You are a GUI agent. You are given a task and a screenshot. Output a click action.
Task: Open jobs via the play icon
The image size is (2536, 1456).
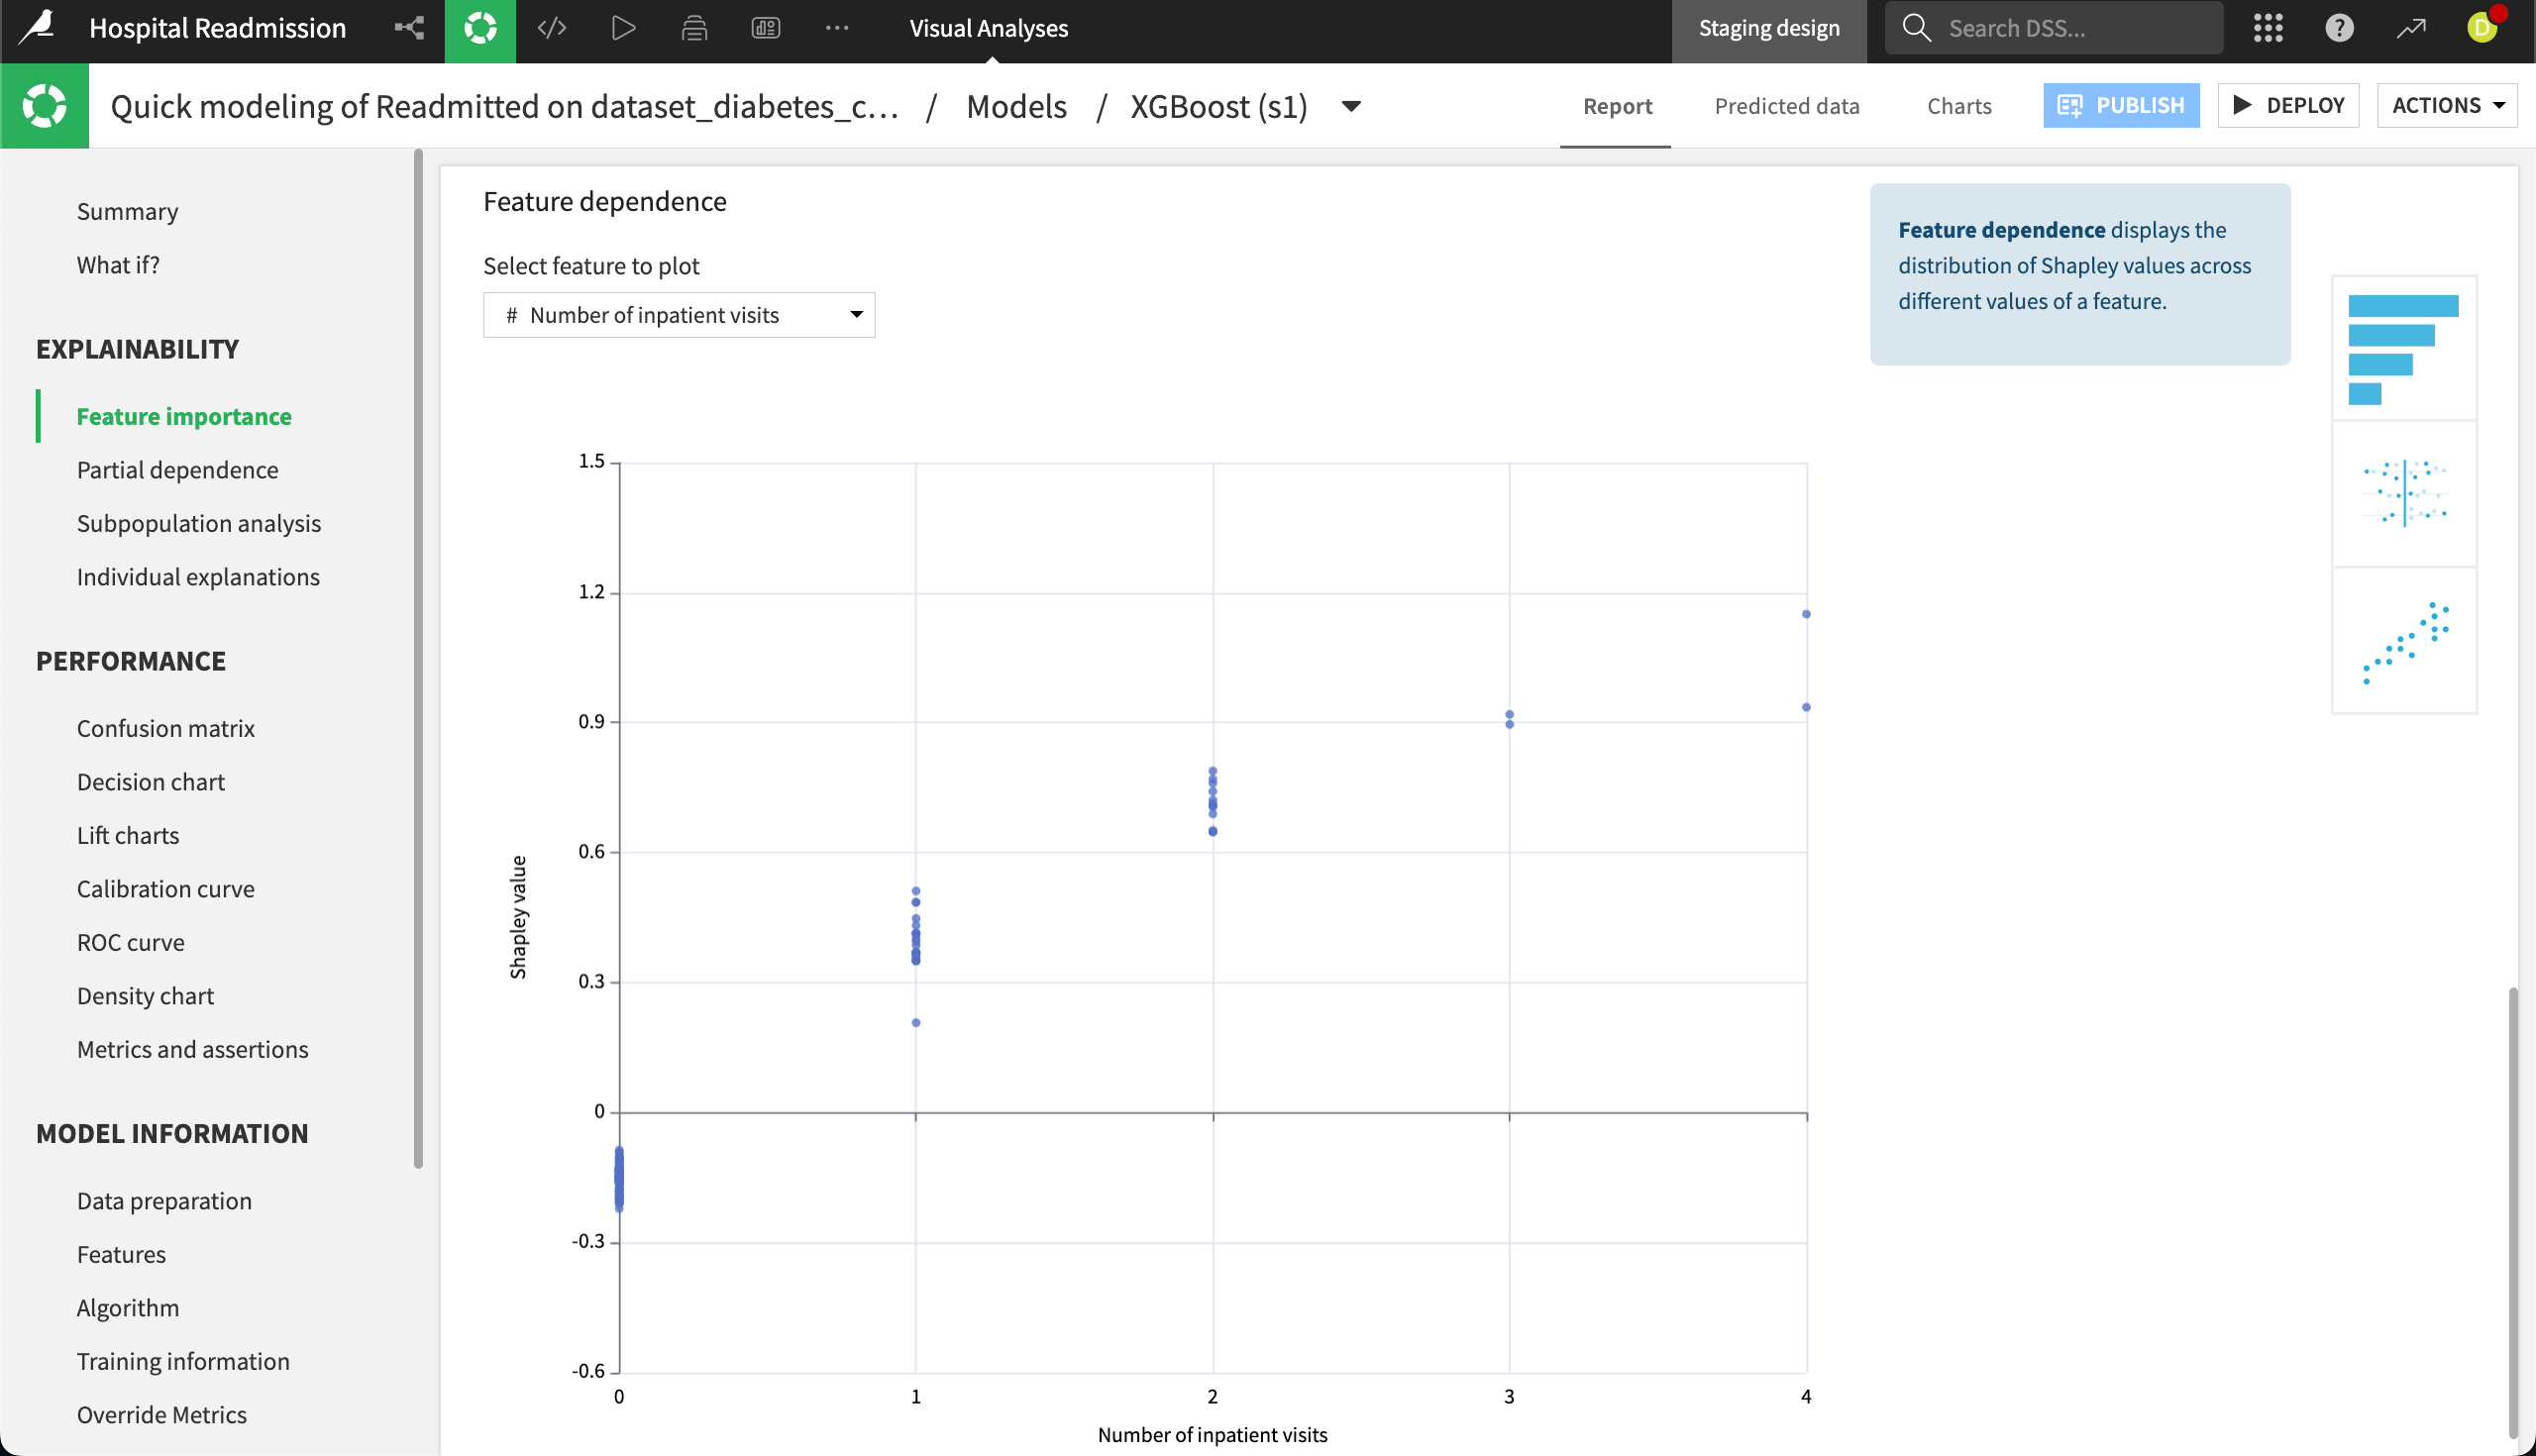623,28
